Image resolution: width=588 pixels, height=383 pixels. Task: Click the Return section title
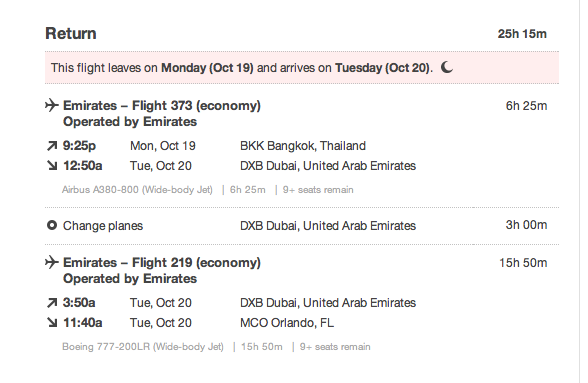(x=71, y=33)
